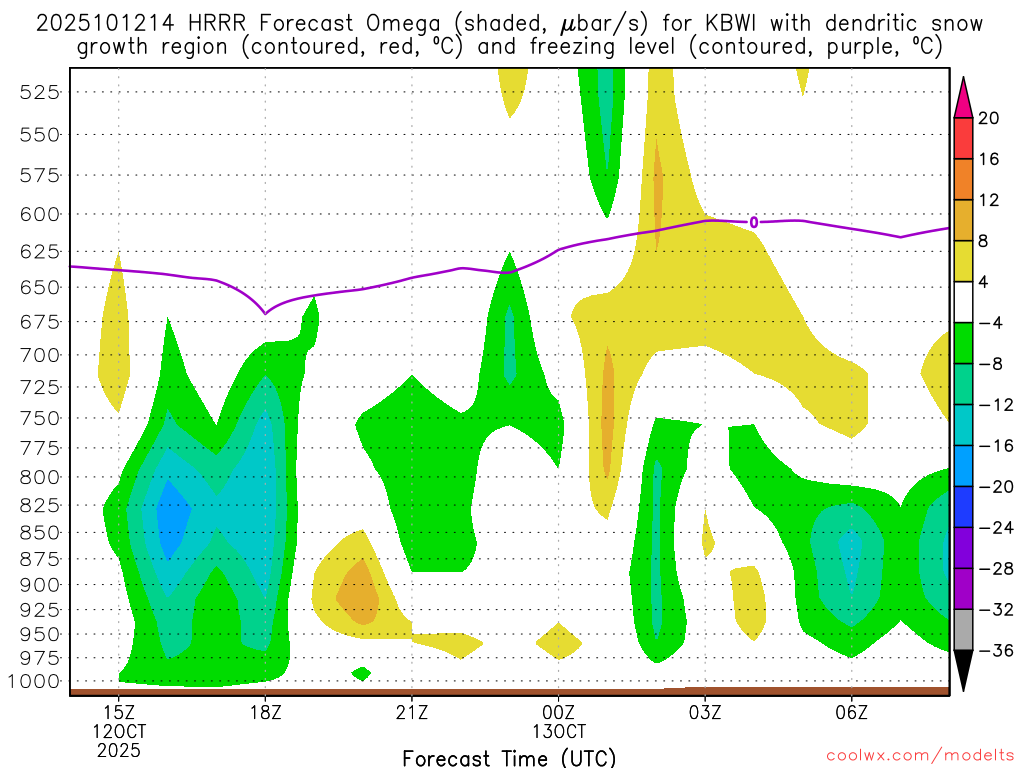This screenshot has width=1024, height=768.
Task: Click the 15Z time axis label
Action: coord(119,712)
